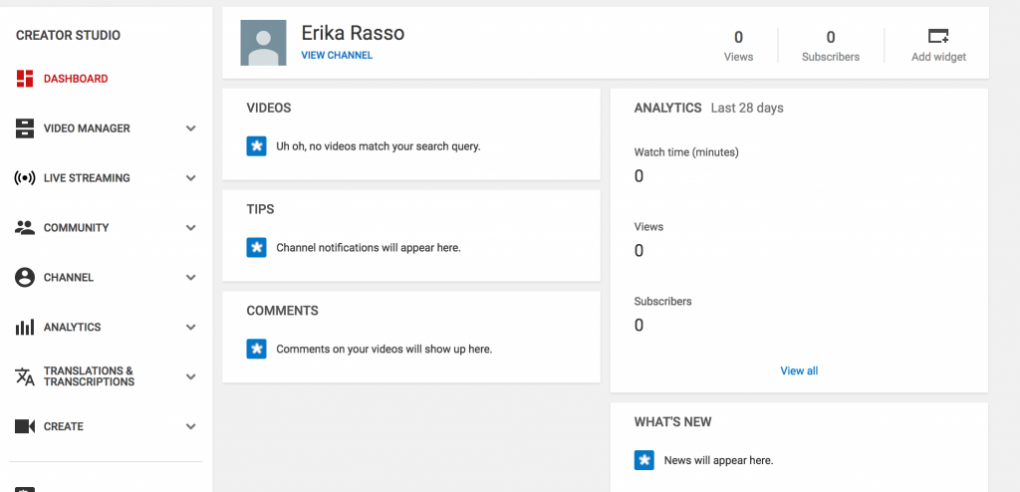The height and width of the screenshot is (492, 1020).
Task: Expand the Create section chevron
Action: coord(191,427)
